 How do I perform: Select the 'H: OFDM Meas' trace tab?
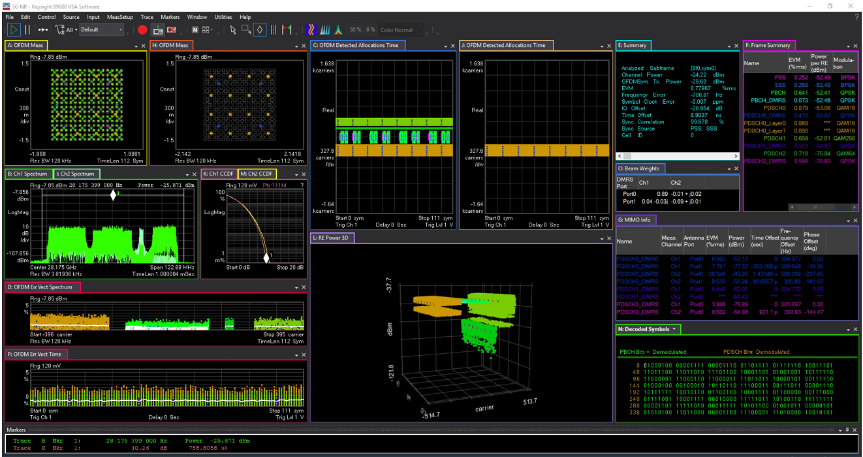[172, 45]
